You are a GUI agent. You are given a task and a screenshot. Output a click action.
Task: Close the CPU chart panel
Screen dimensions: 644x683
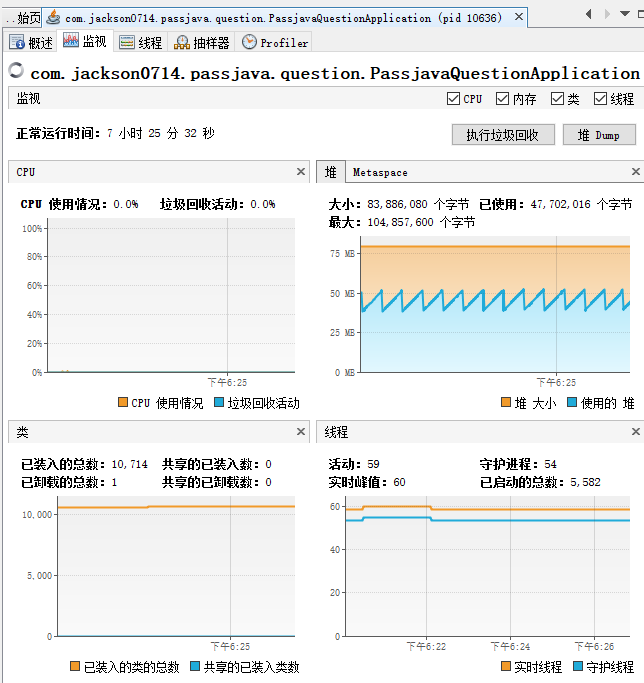click(x=301, y=172)
